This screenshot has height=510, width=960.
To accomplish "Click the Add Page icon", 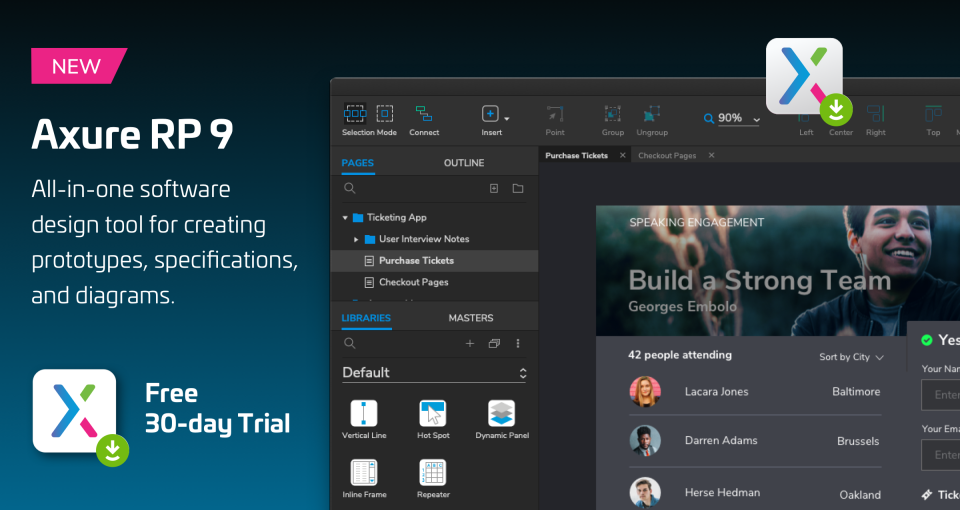I will pyautogui.click(x=494, y=188).
